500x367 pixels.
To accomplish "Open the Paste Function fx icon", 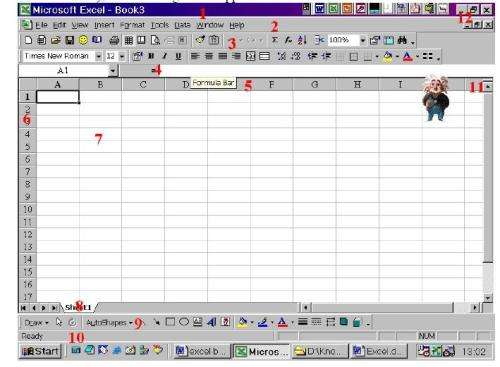I will pos(288,40).
